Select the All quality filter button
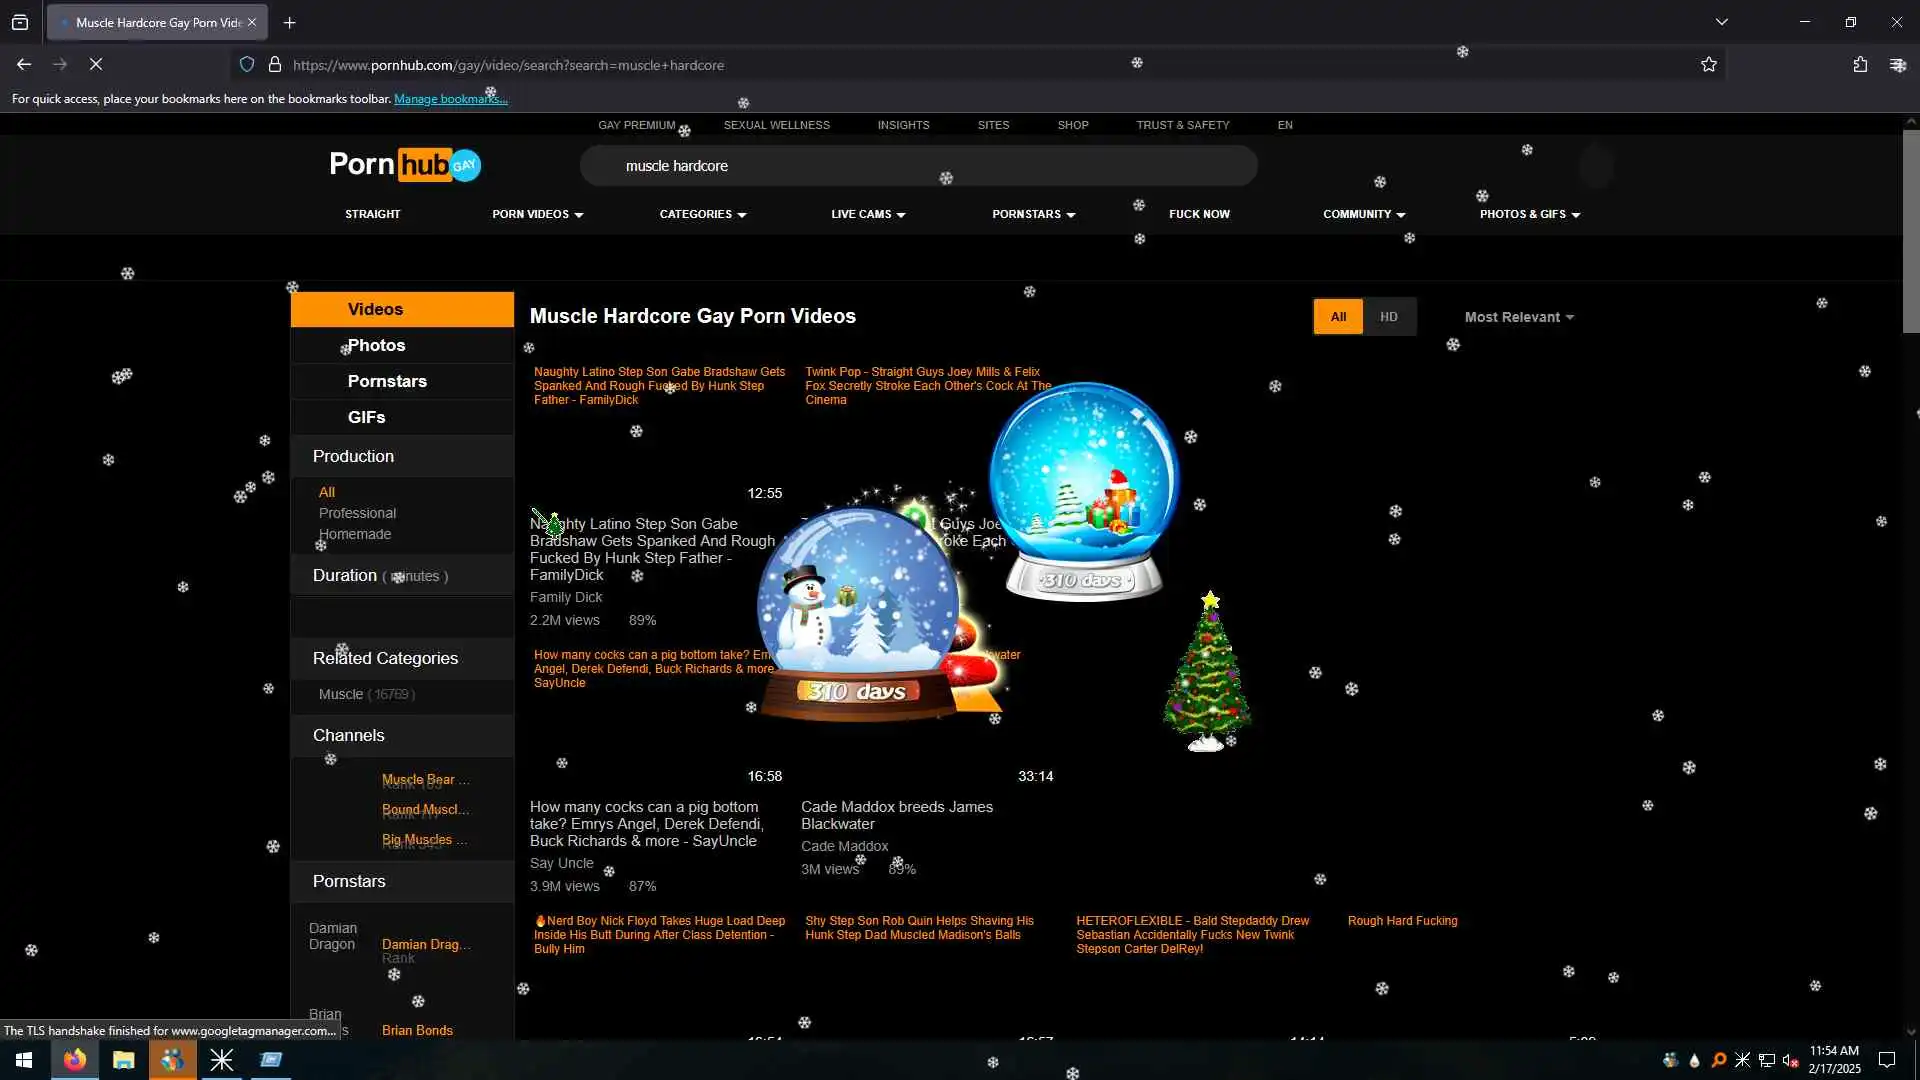The height and width of the screenshot is (1080, 1920). [x=1338, y=317]
